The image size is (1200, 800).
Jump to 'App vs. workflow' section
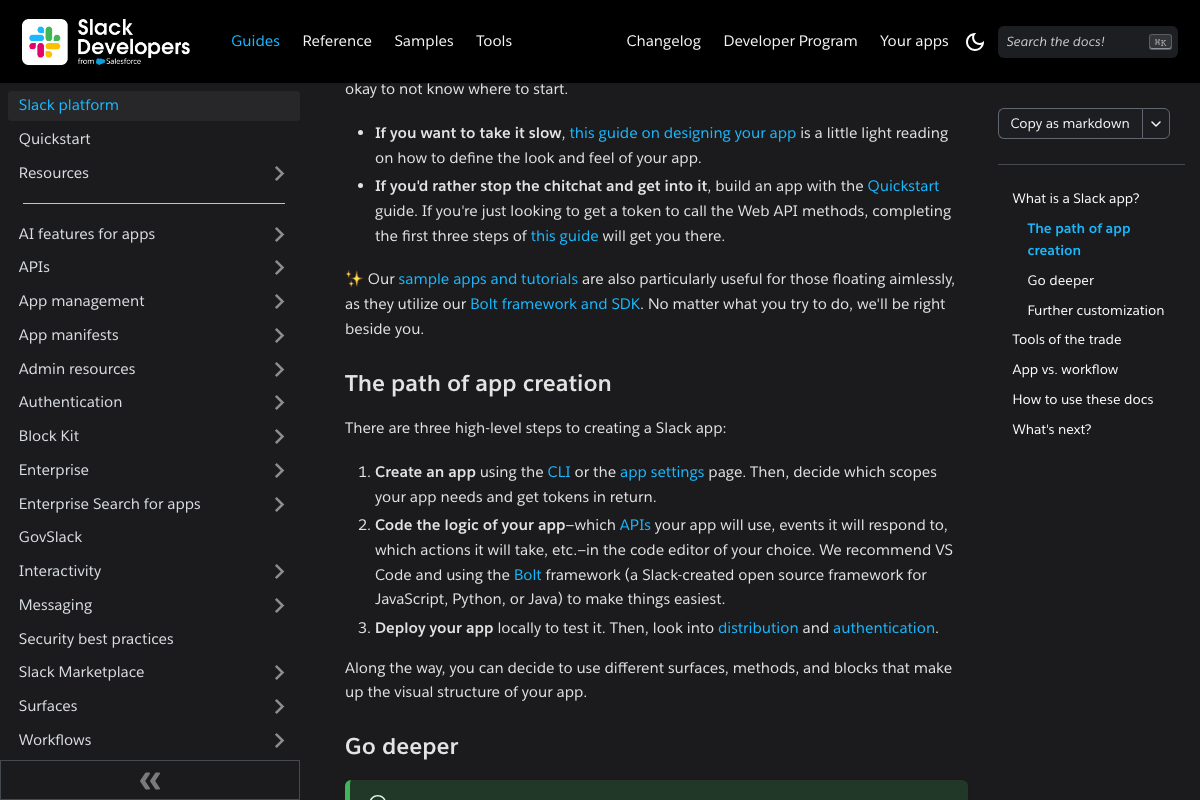click(1065, 369)
